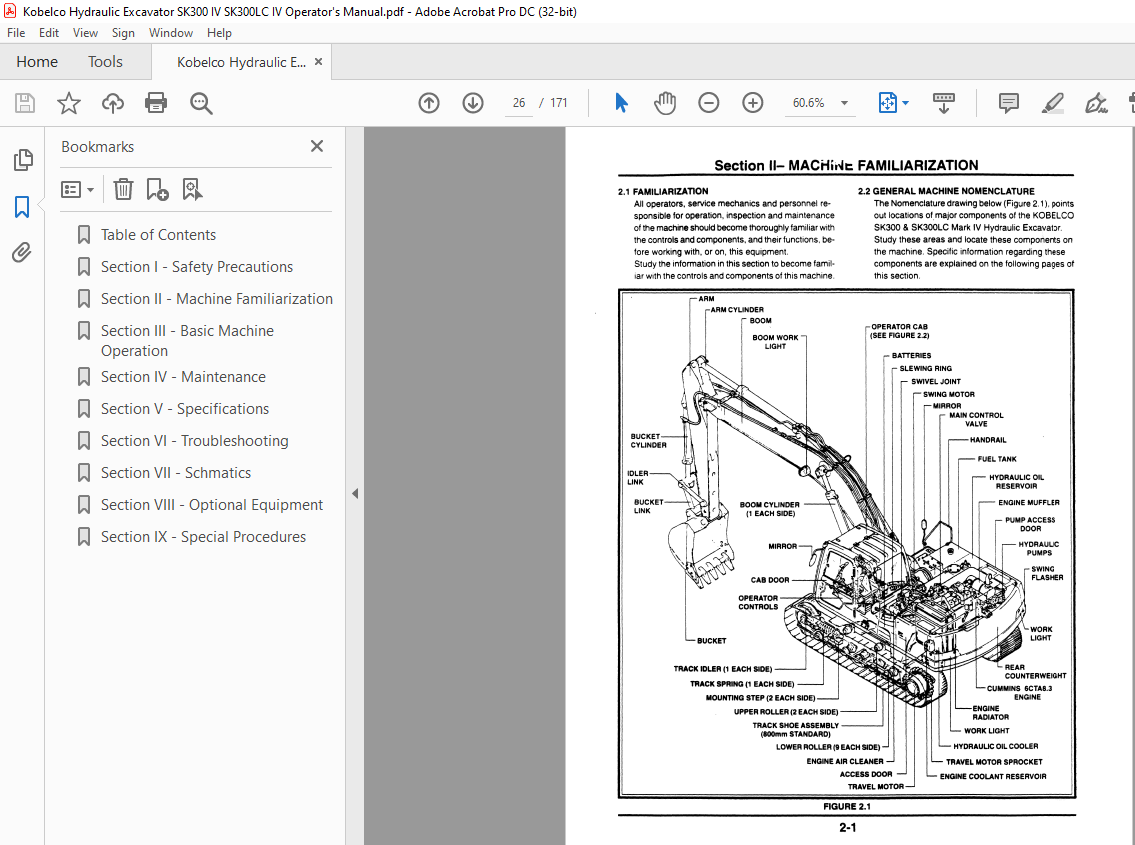Jump to Section III - Basic Machine Operation

point(187,340)
